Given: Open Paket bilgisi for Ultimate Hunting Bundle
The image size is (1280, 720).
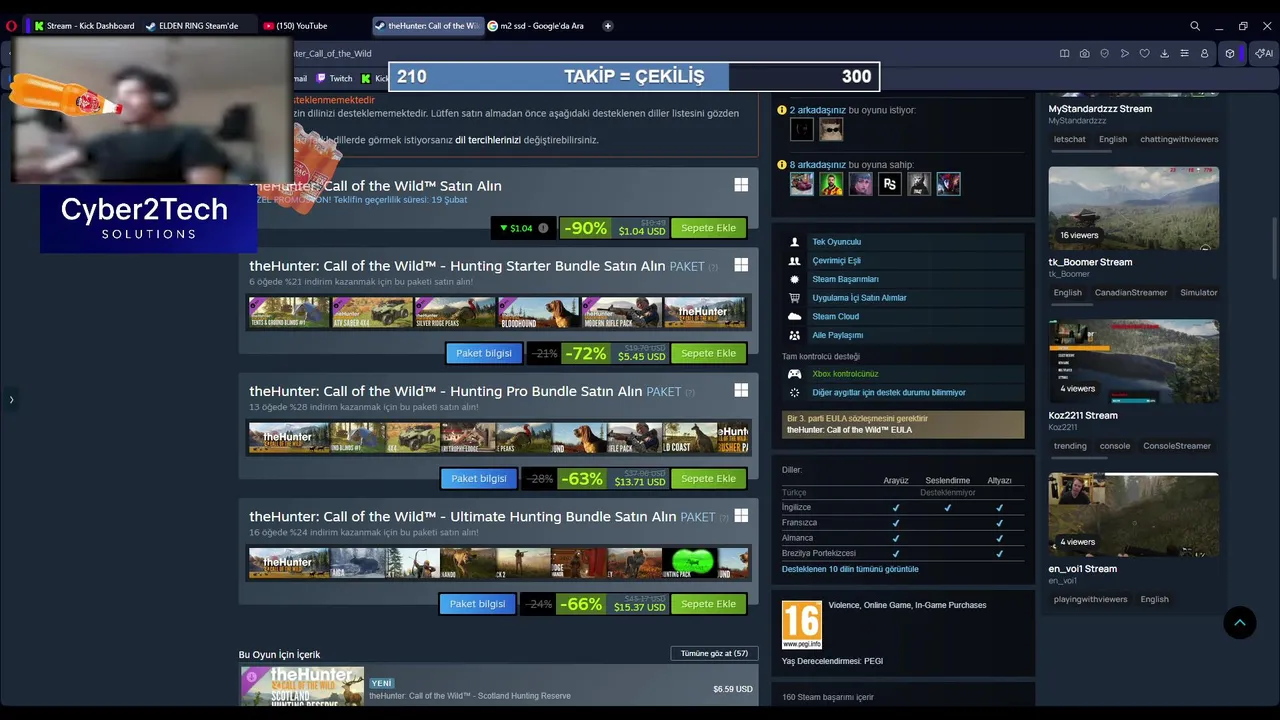Looking at the screenshot, I should point(477,604).
